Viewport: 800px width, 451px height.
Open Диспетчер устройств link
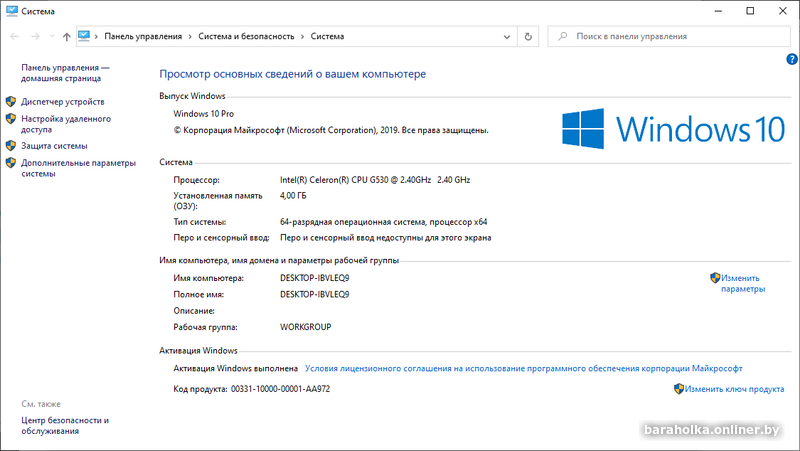pyautogui.click(x=63, y=102)
